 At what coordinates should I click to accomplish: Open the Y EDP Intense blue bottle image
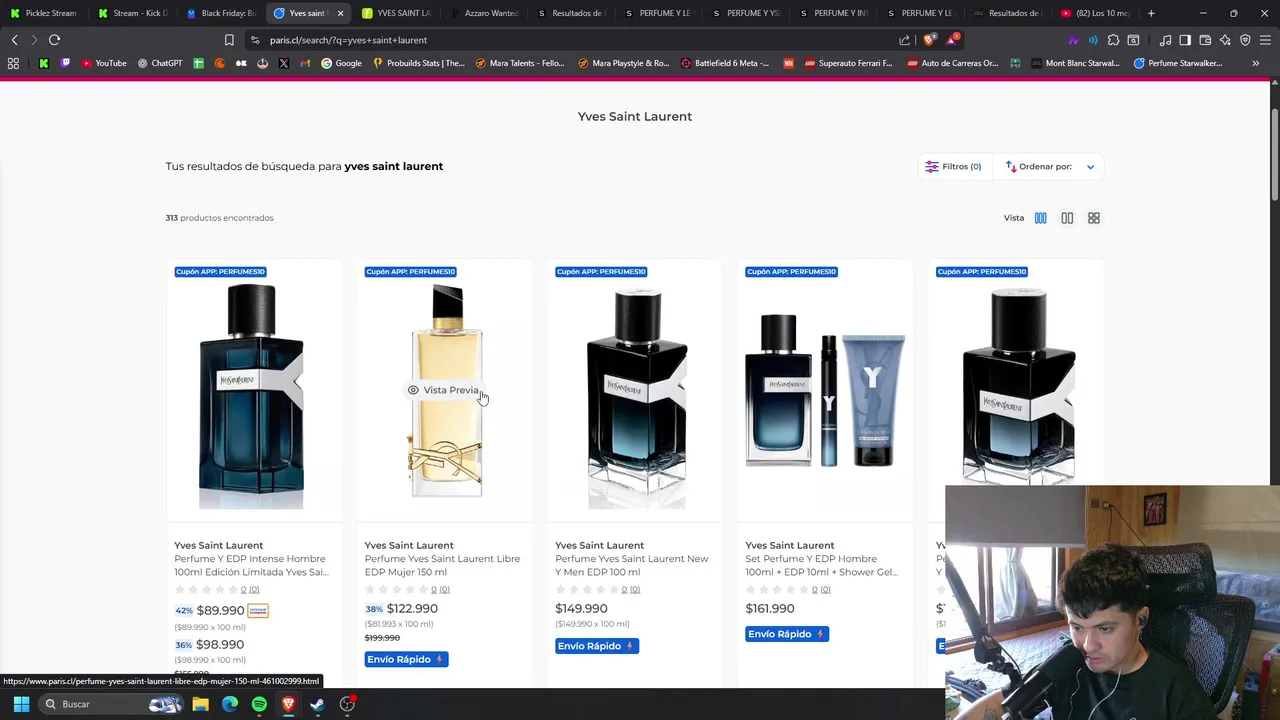pos(252,396)
